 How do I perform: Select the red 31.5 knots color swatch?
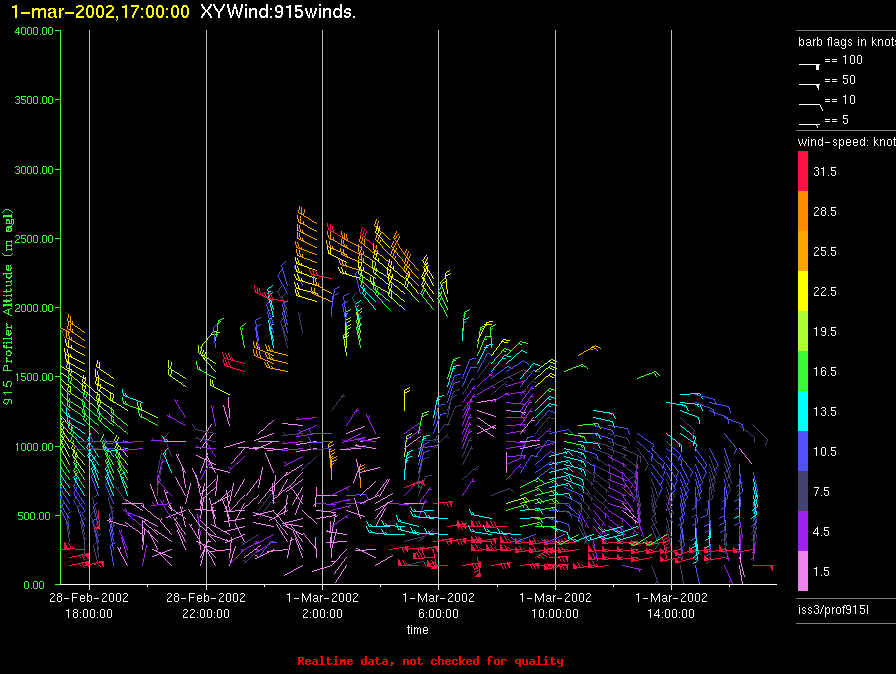(x=803, y=172)
